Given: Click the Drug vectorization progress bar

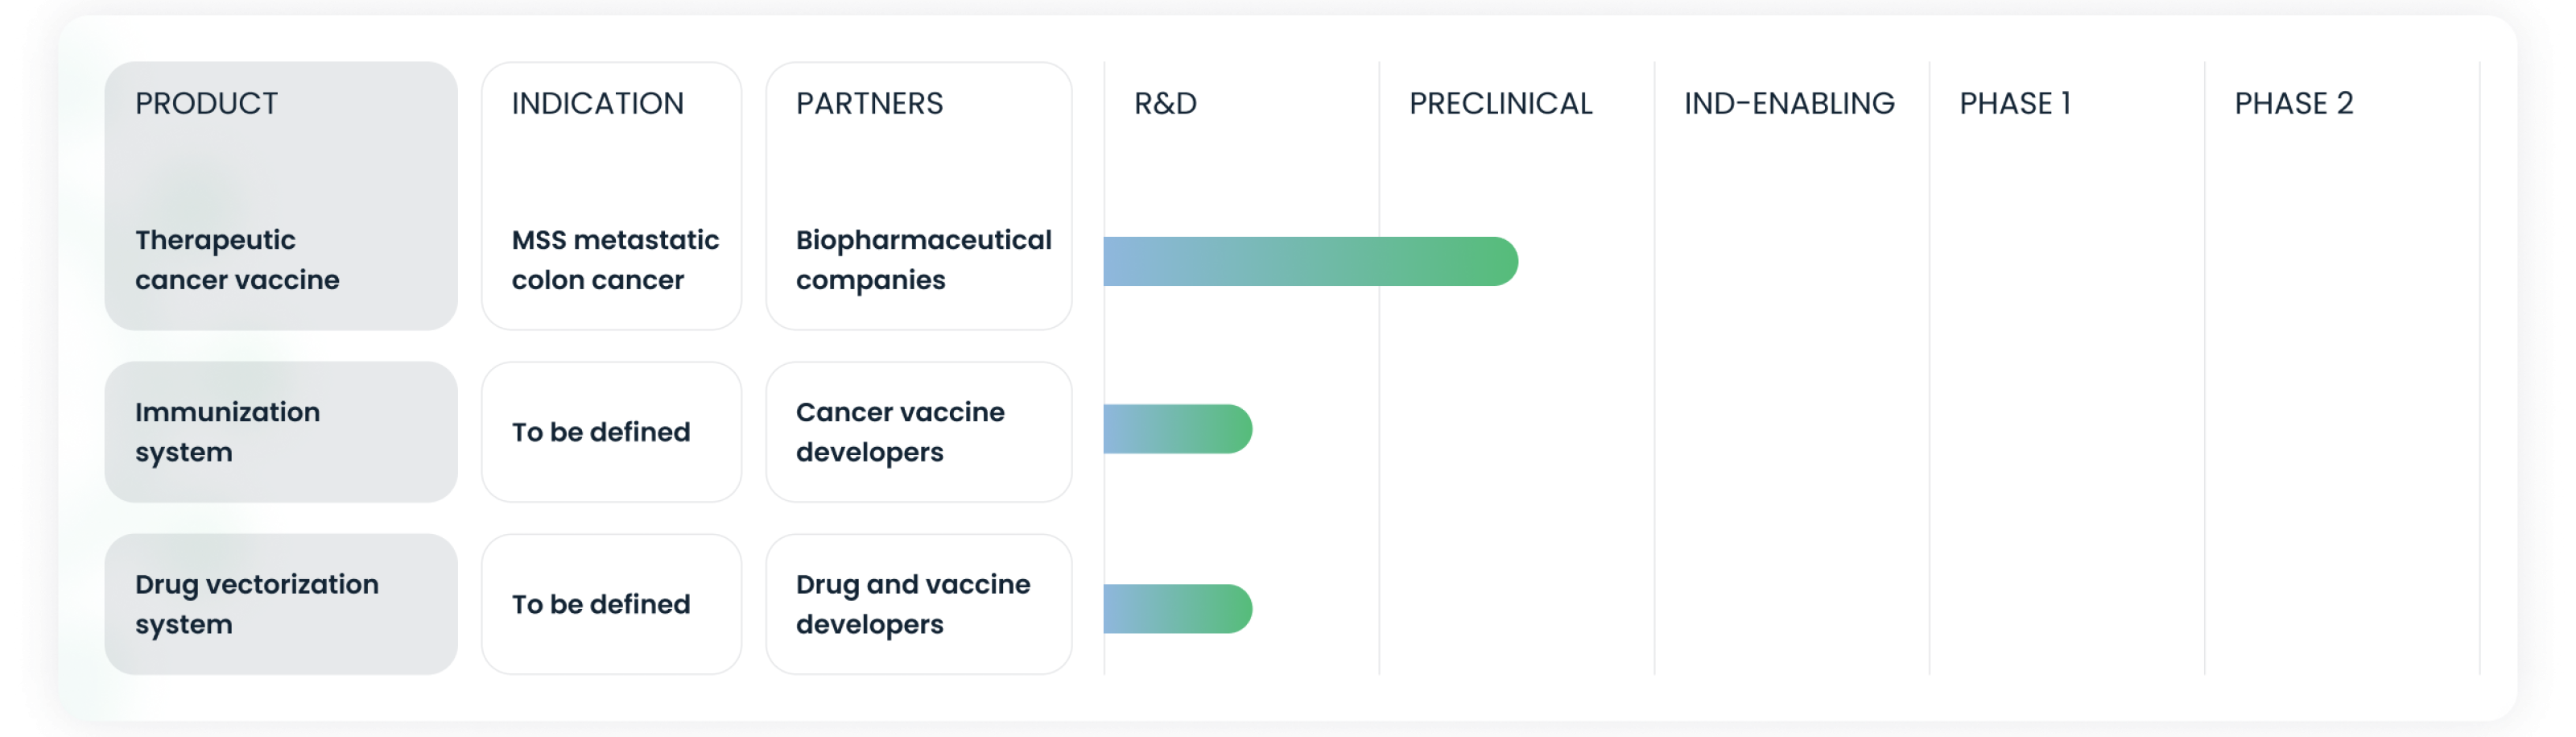Looking at the screenshot, I should tap(1178, 609).
